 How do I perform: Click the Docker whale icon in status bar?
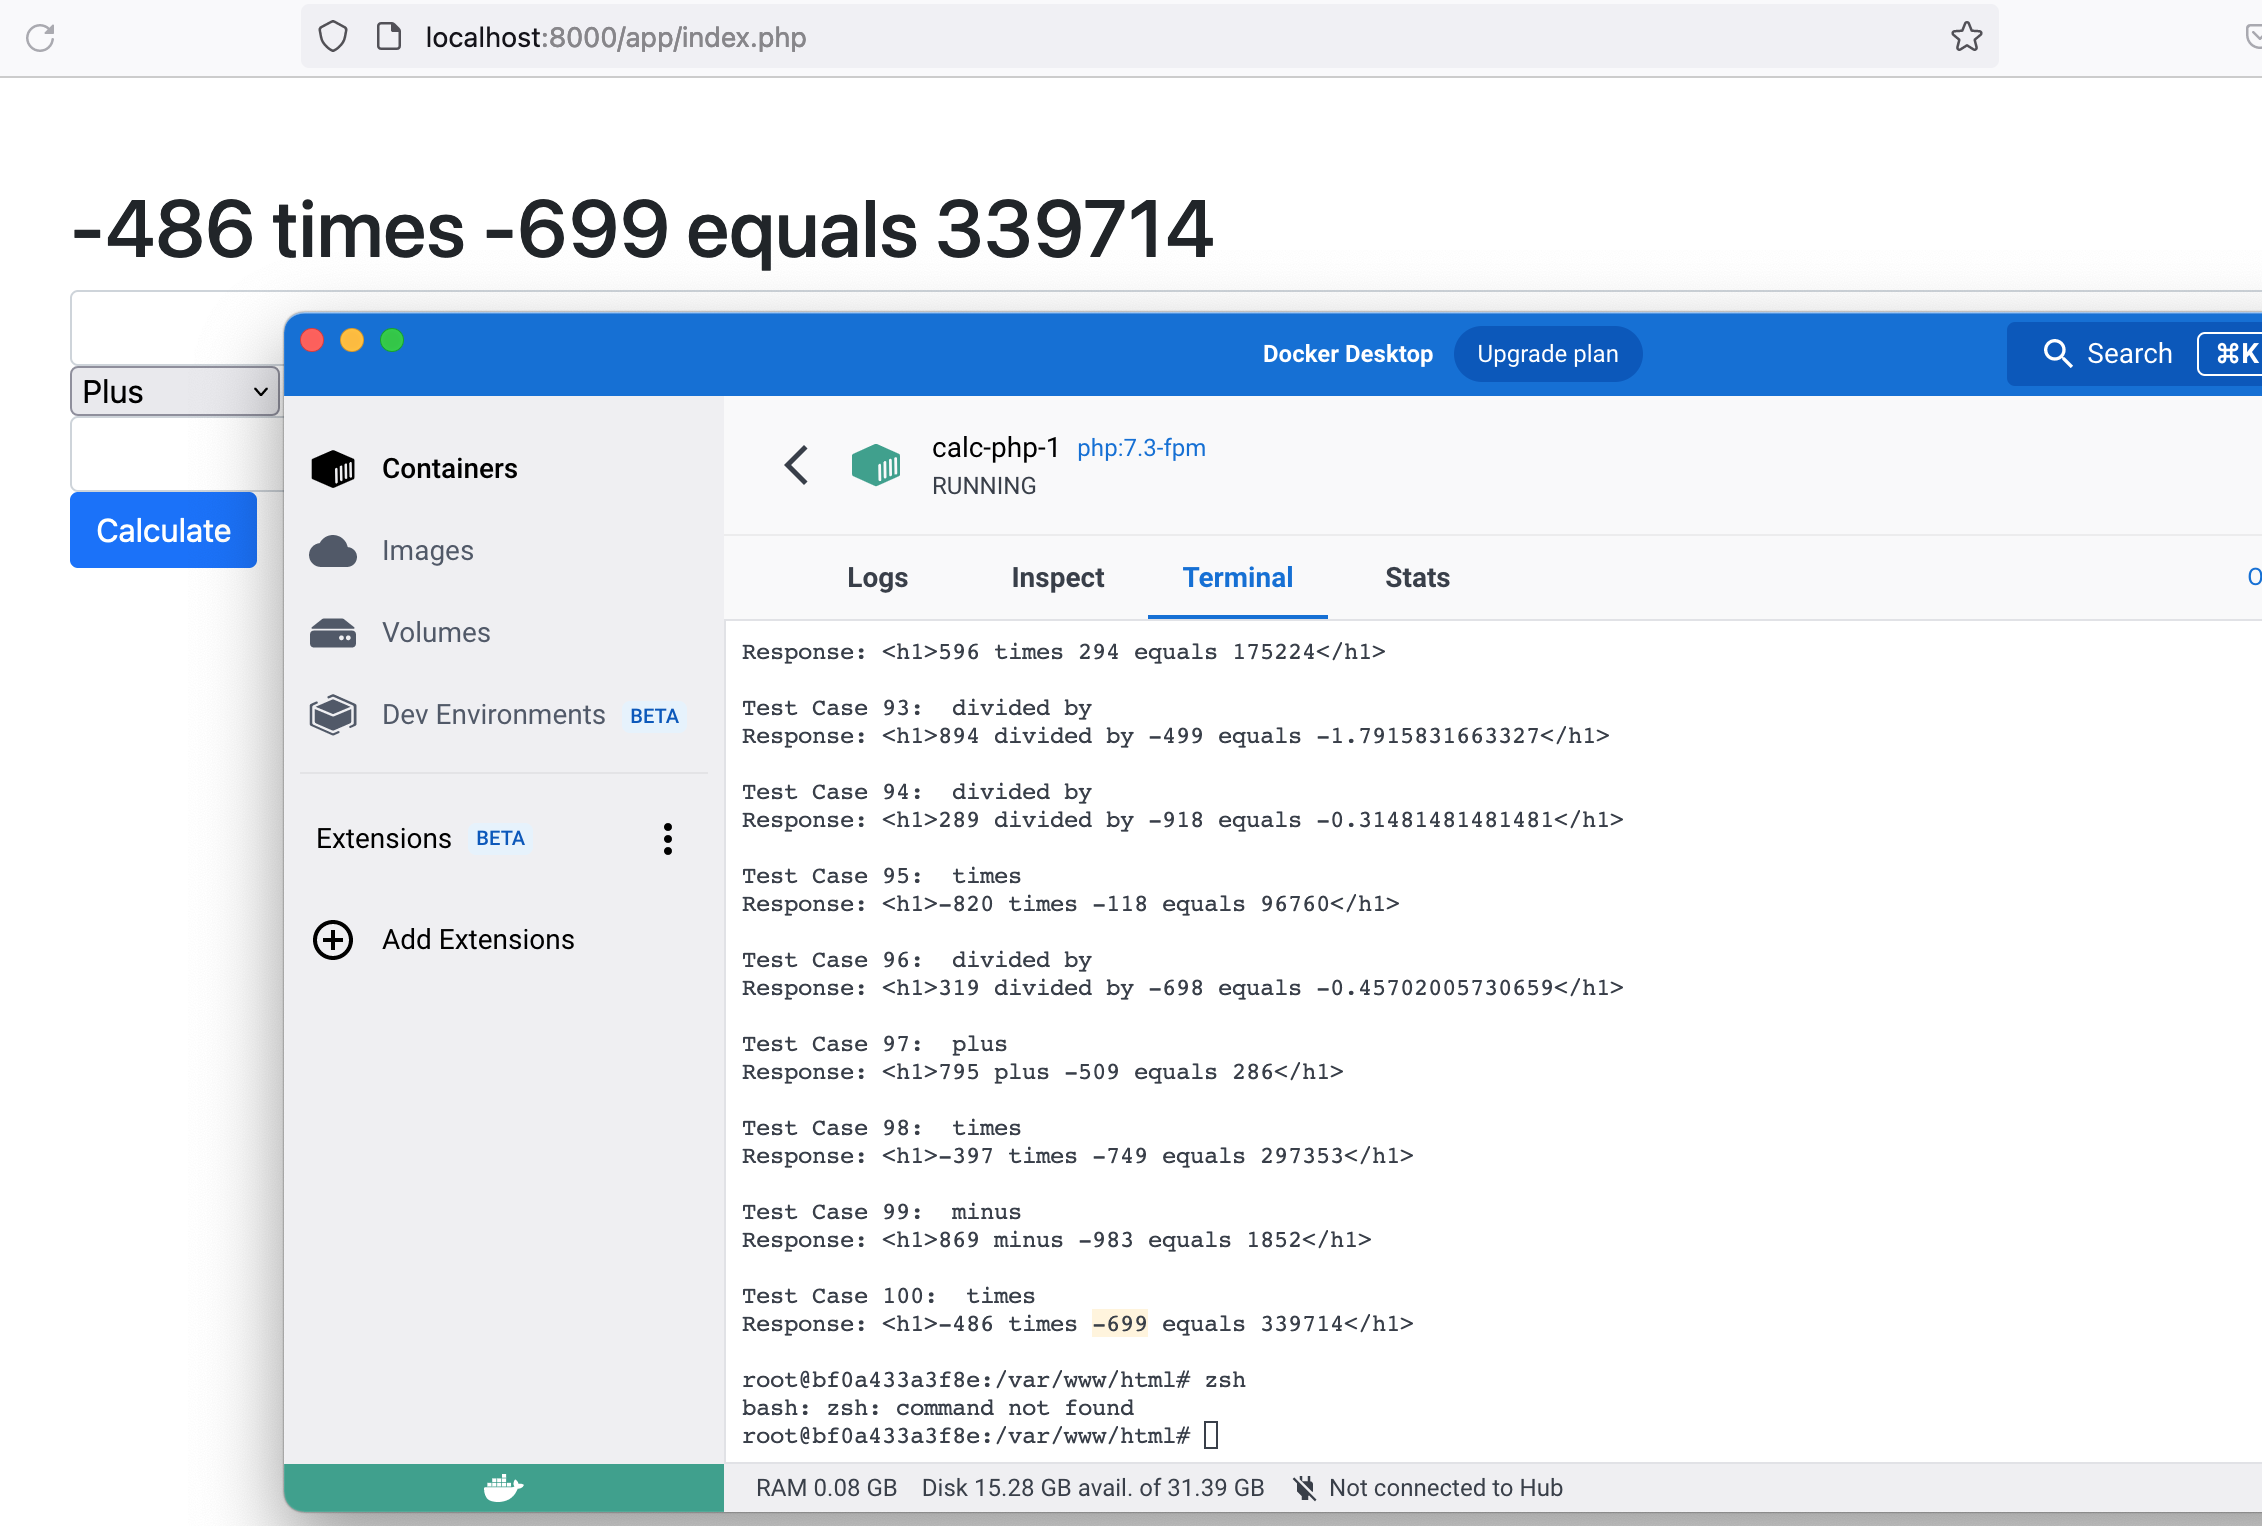pos(503,1488)
